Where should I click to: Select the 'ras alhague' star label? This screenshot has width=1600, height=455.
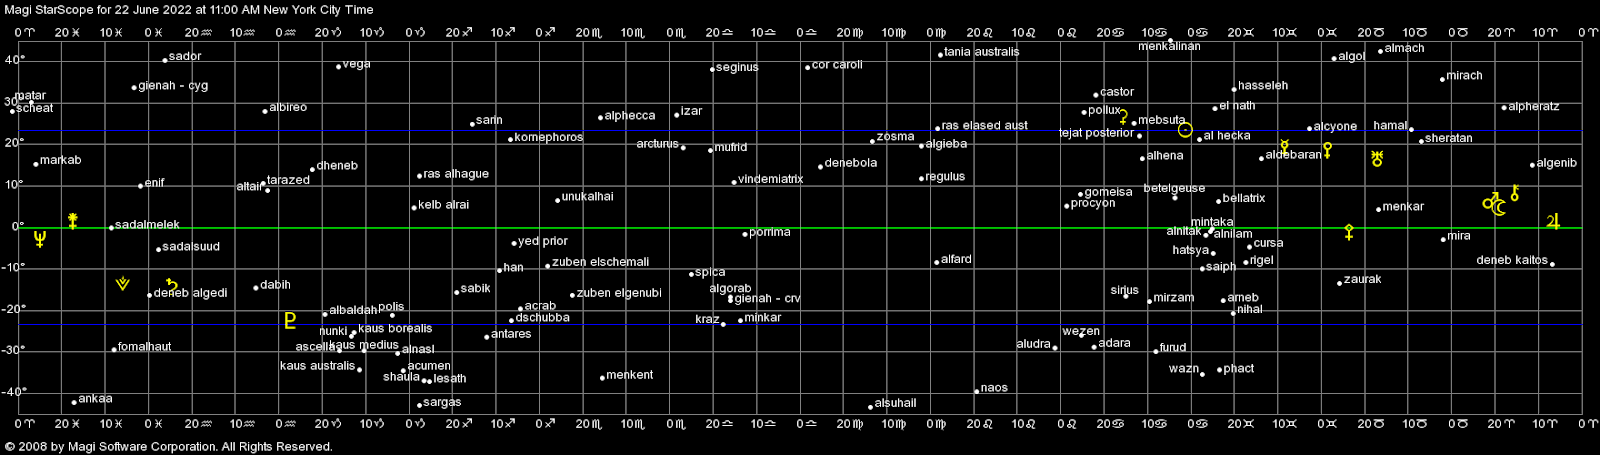click(x=456, y=174)
